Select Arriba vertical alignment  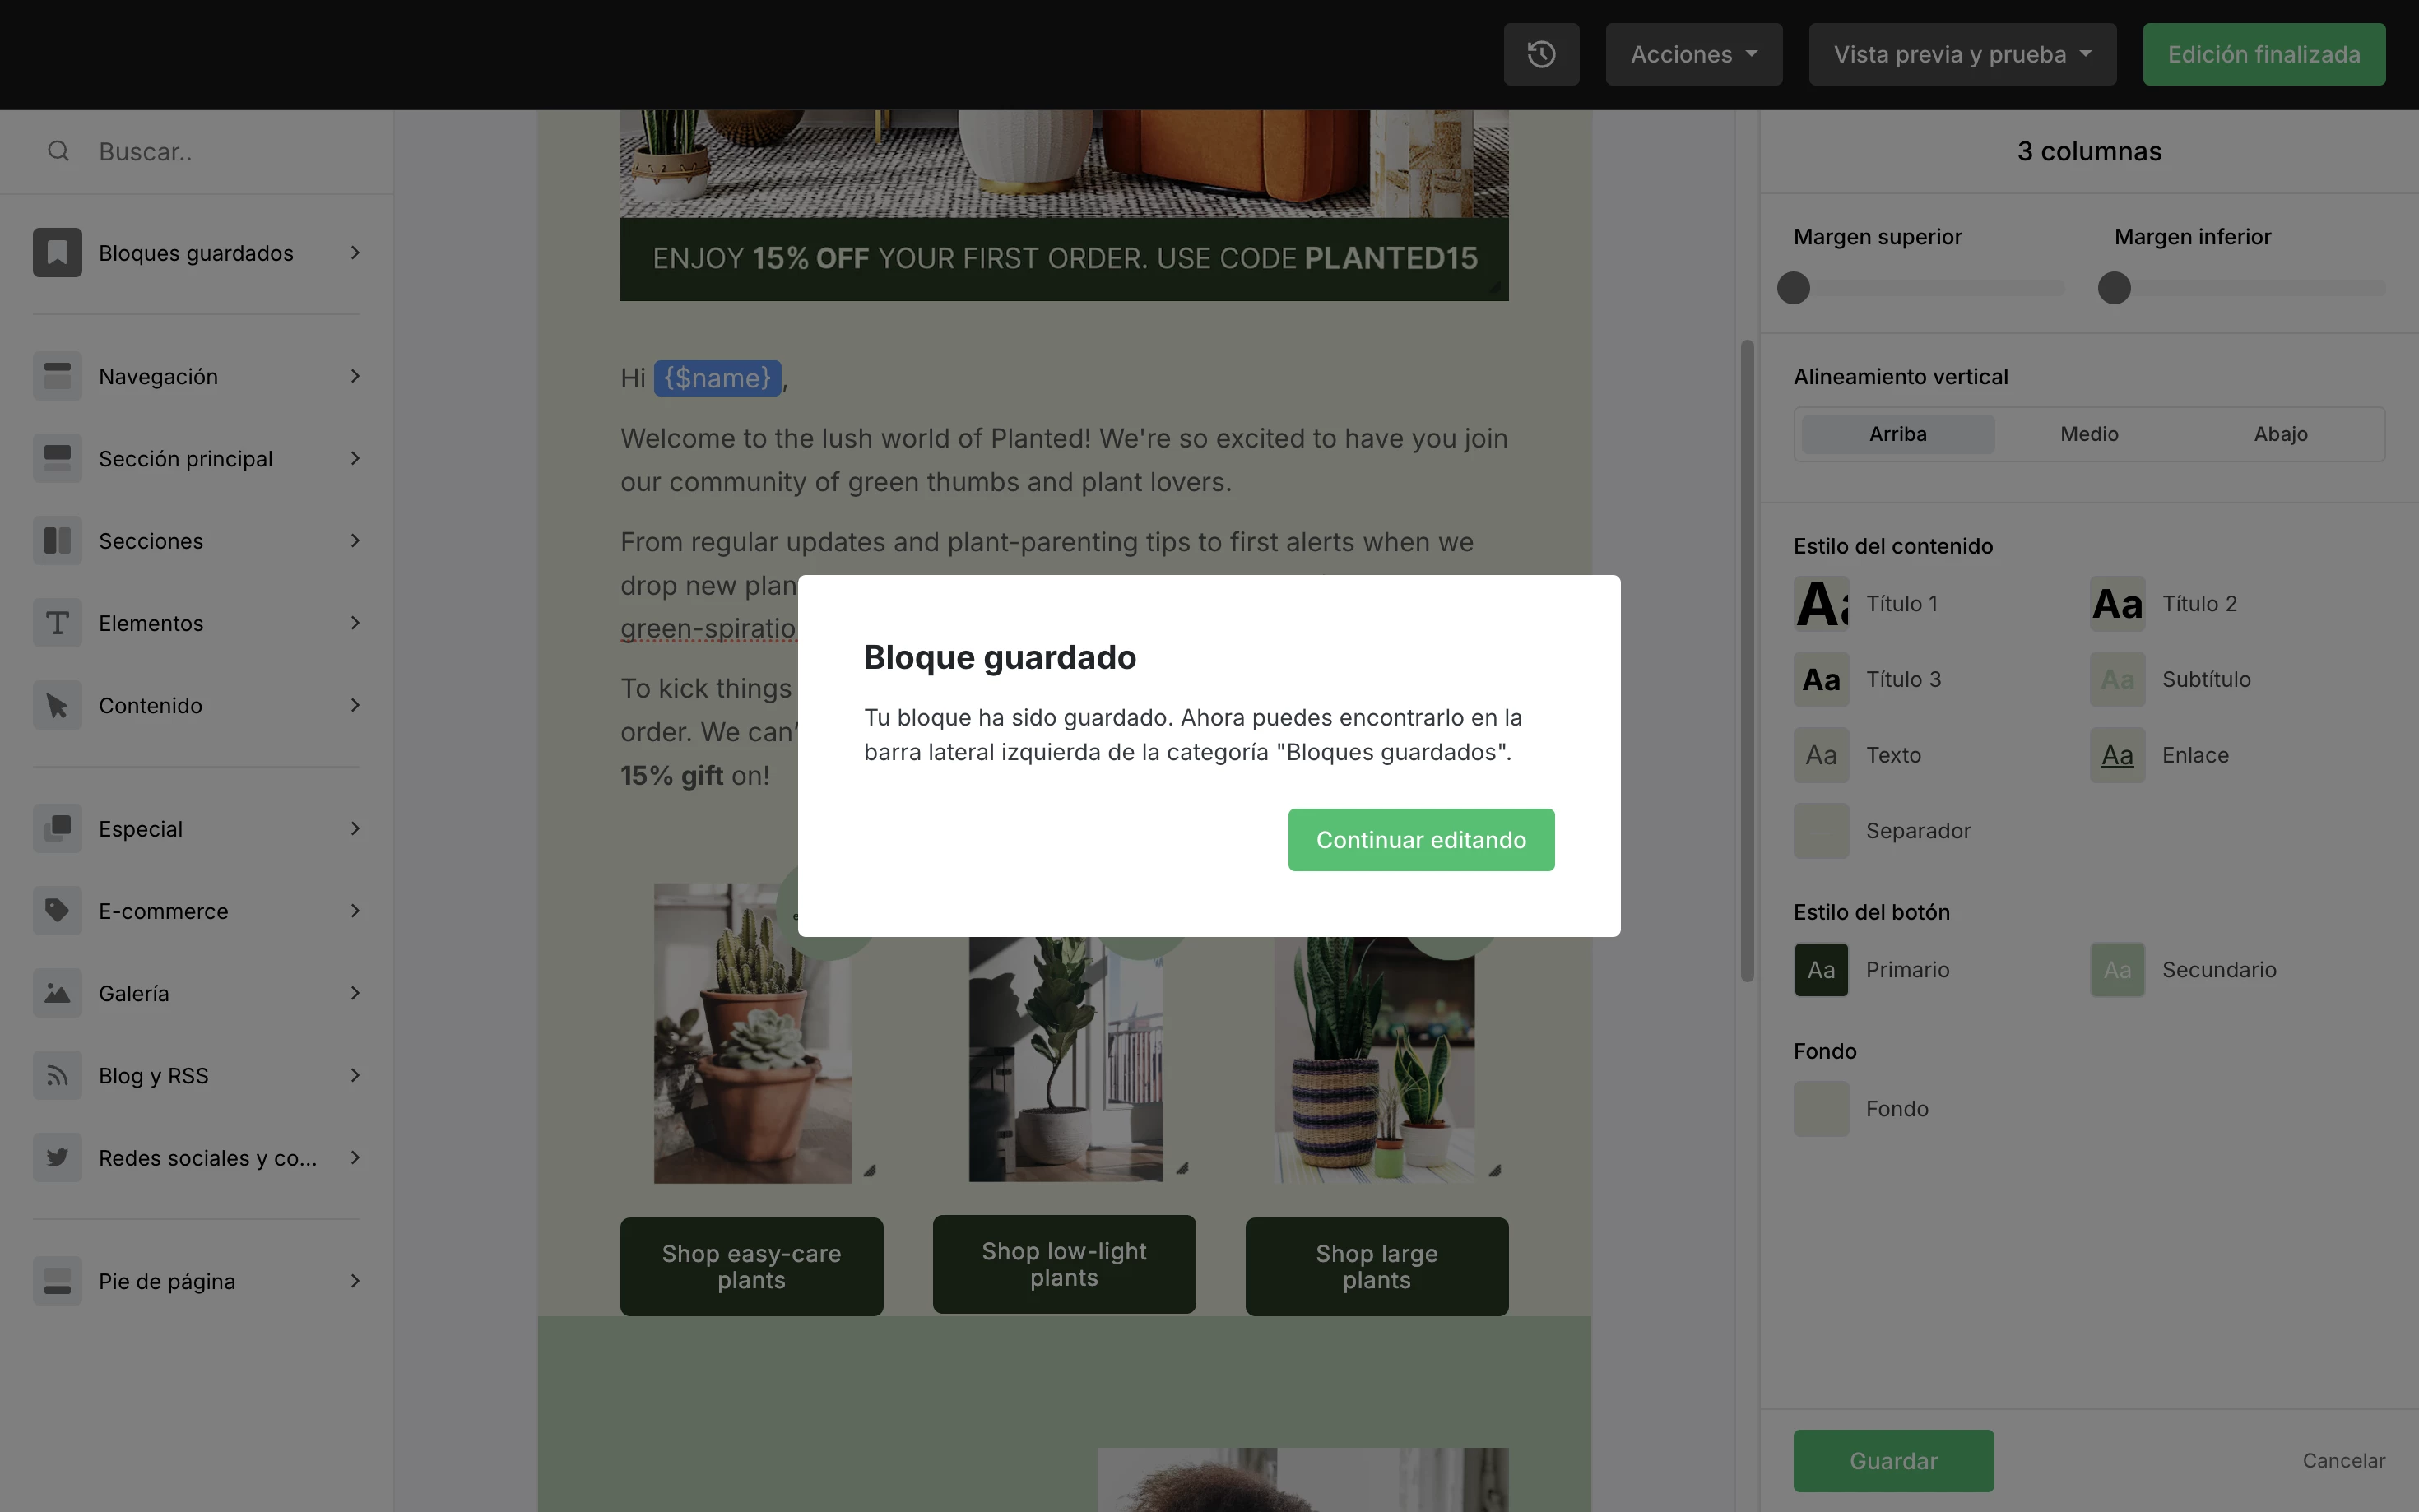click(x=1897, y=434)
